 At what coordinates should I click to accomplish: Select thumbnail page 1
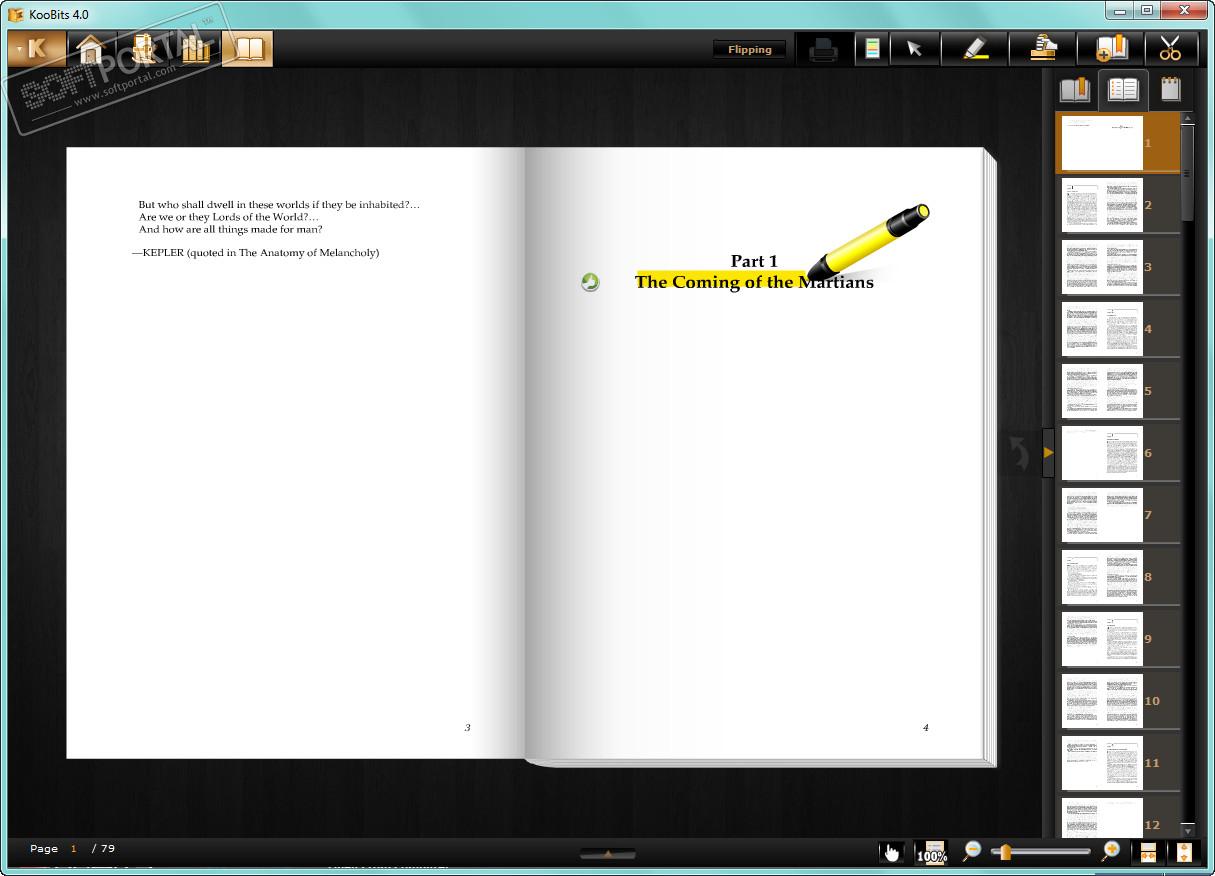coord(1118,143)
